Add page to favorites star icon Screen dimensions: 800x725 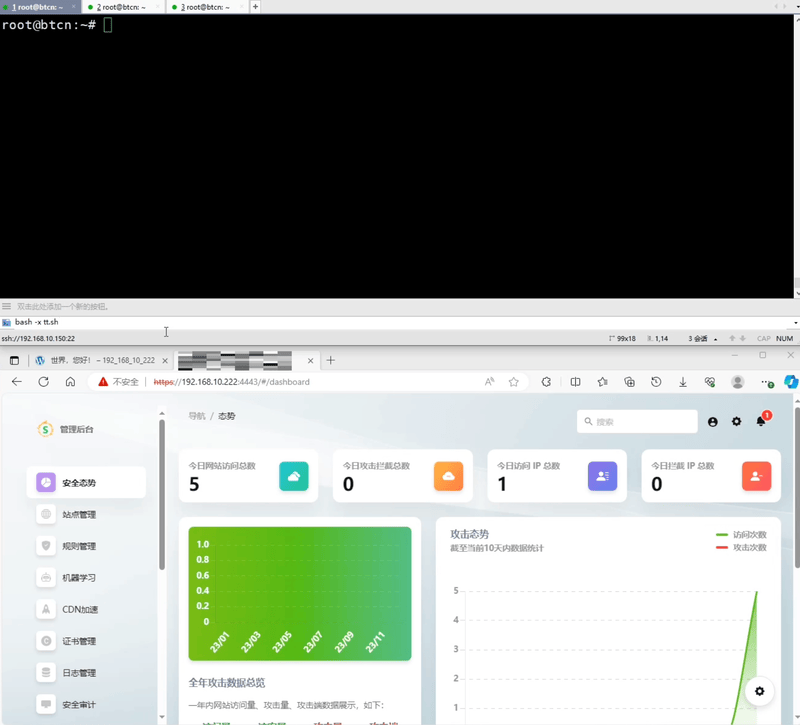513,382
